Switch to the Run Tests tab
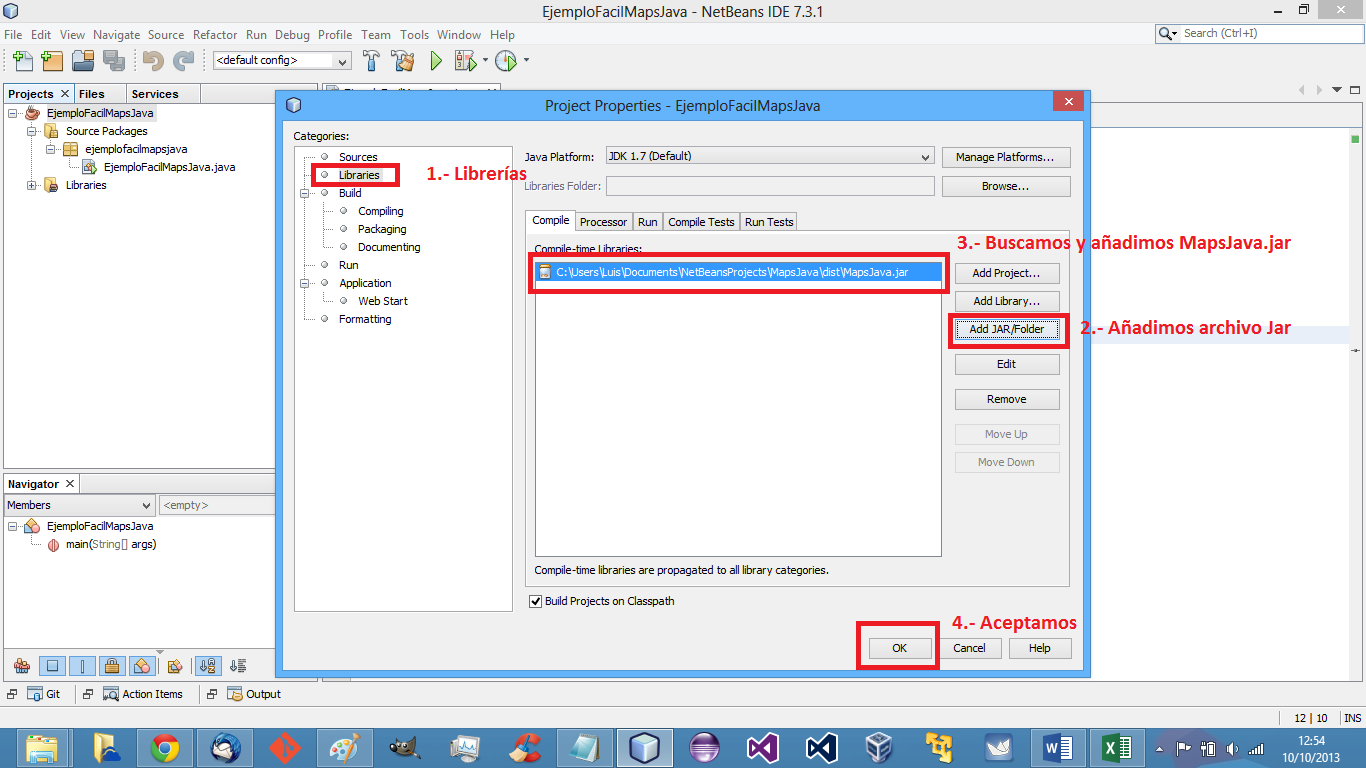 tap(769, 222)
